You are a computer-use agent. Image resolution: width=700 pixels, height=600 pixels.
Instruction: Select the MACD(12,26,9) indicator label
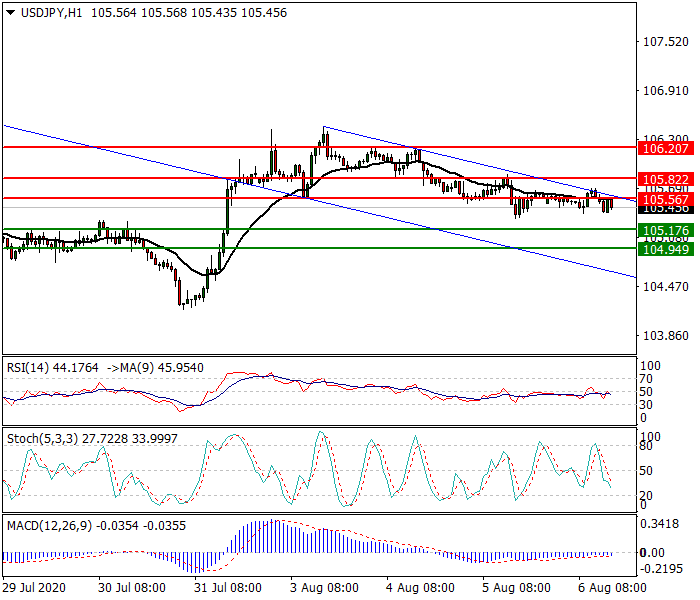tap(50, 525)
